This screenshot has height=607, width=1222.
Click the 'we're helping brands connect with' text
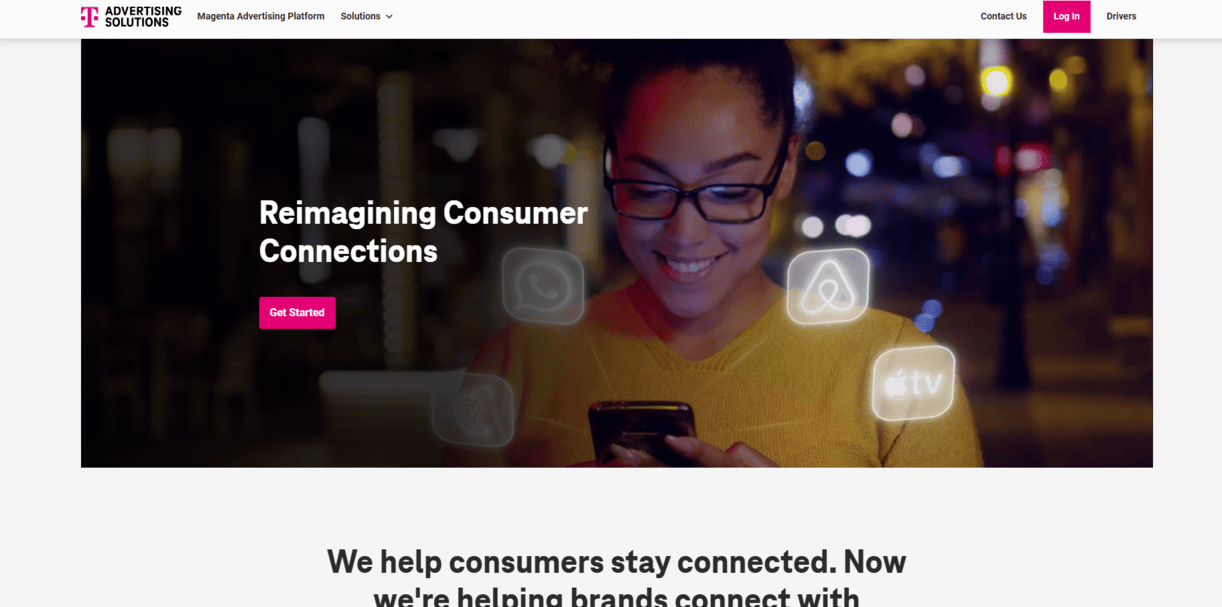[x=616, y=597]
